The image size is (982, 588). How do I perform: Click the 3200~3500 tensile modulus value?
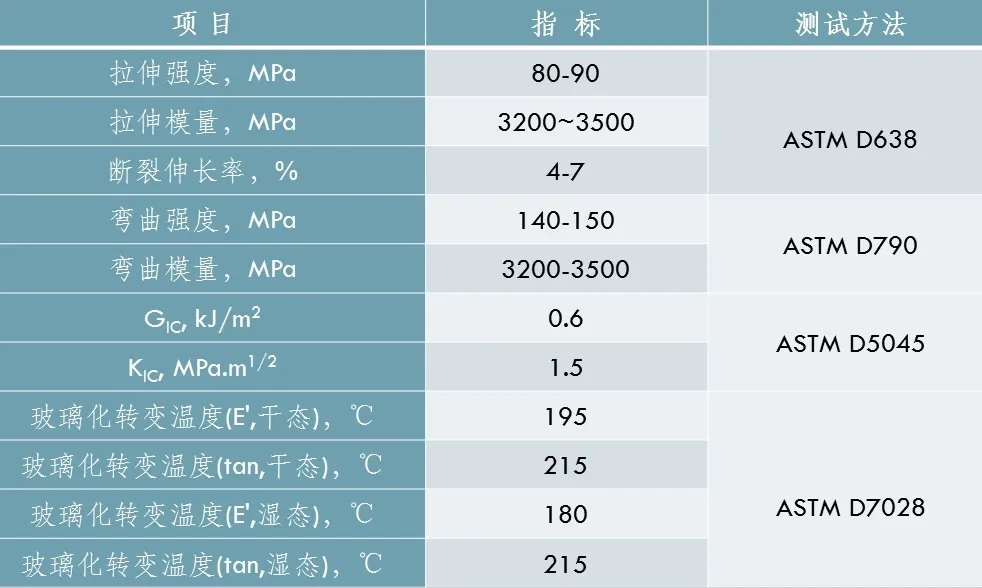click(x=566, y=123)
